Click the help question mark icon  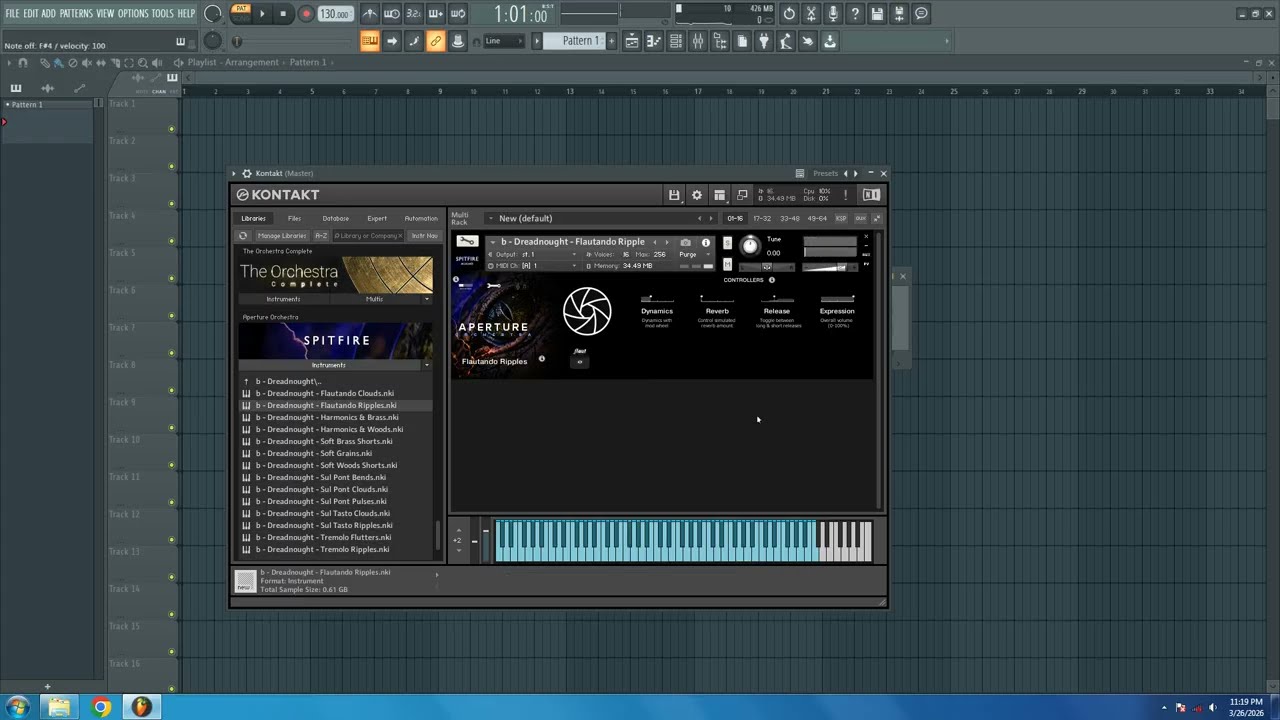coord(855,14)
